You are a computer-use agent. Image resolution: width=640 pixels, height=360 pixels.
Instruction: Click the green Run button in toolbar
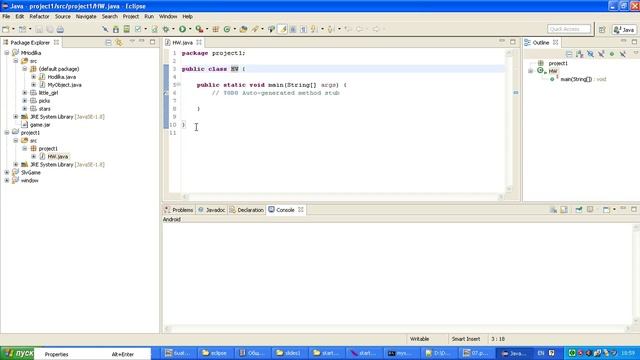(182, 29)
